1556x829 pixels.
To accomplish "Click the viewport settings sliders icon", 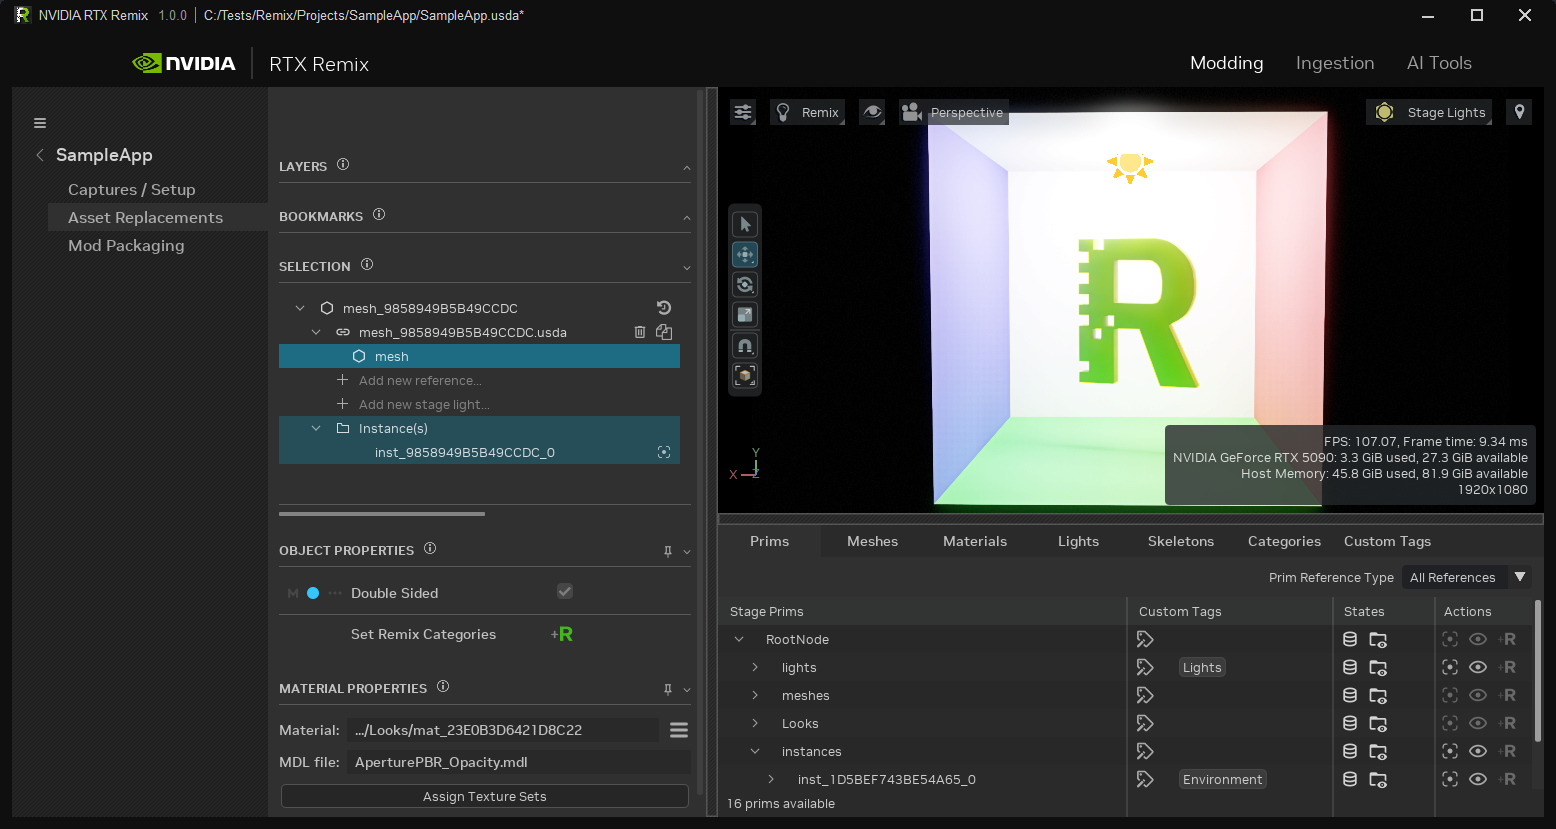I will coord(743,112).
